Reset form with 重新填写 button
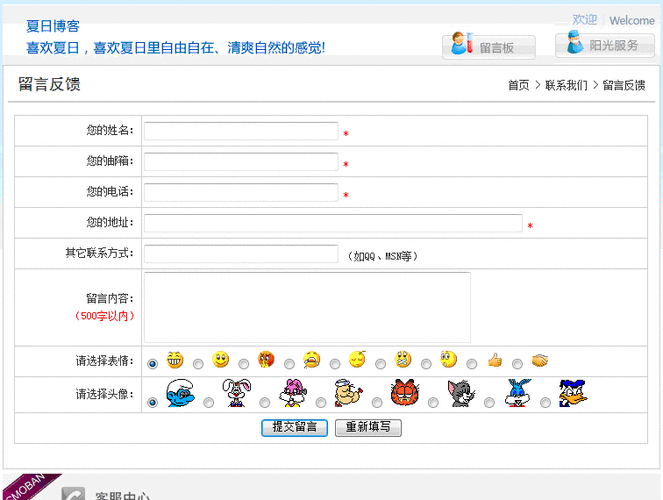Image resolution: width=663 pixels, height=500 pixels. pos(368,427)
